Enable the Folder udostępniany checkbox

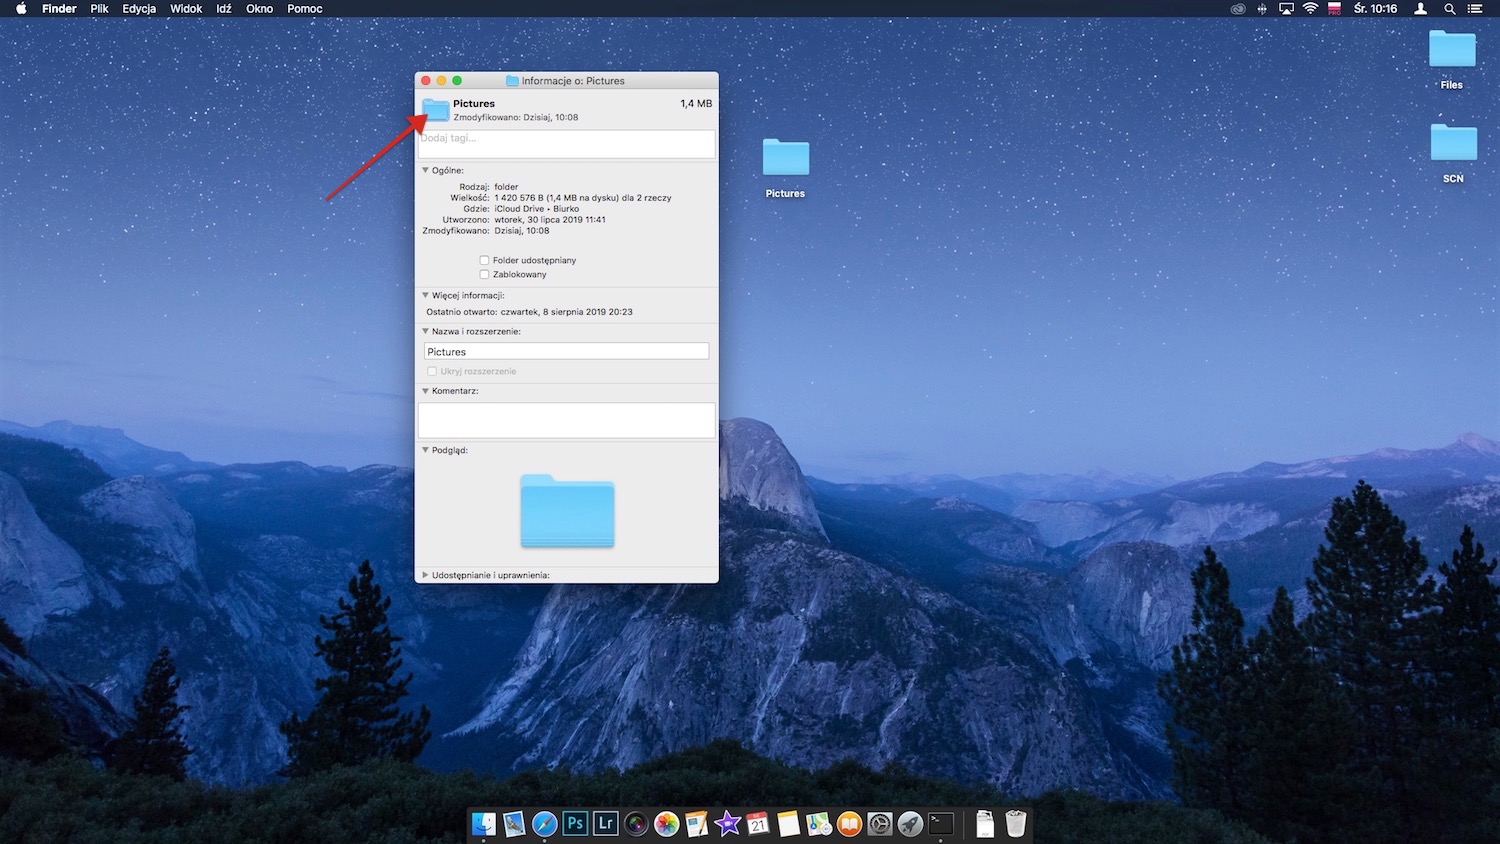[x=484, y=260]
